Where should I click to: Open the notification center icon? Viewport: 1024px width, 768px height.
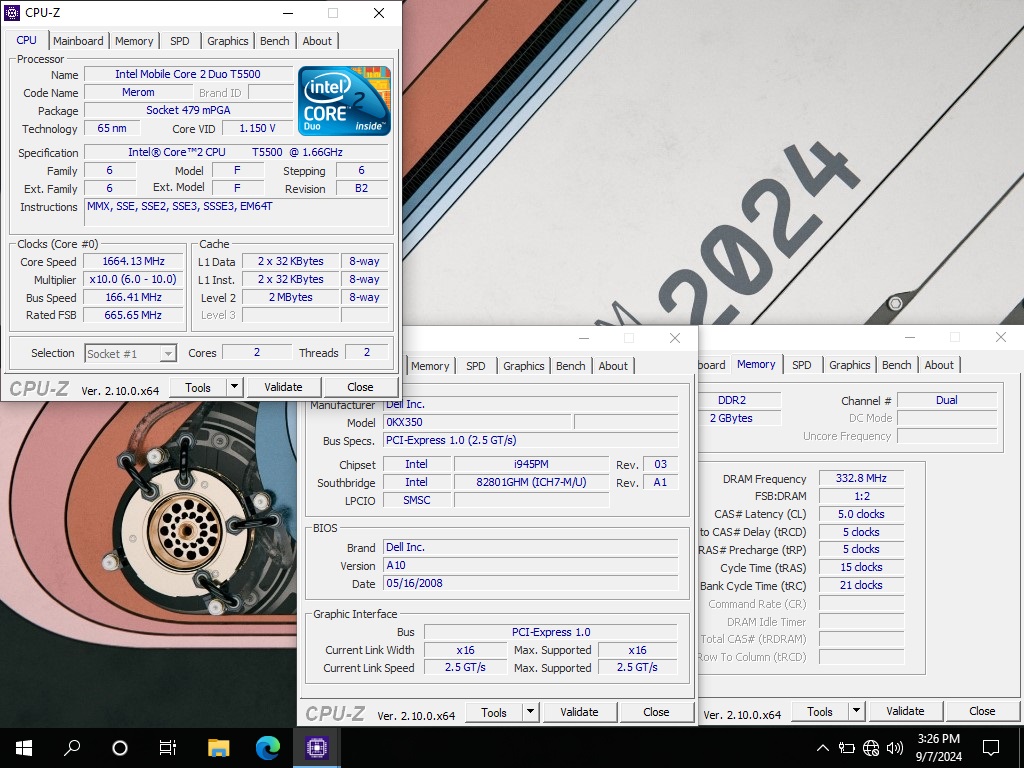point(991,748)
